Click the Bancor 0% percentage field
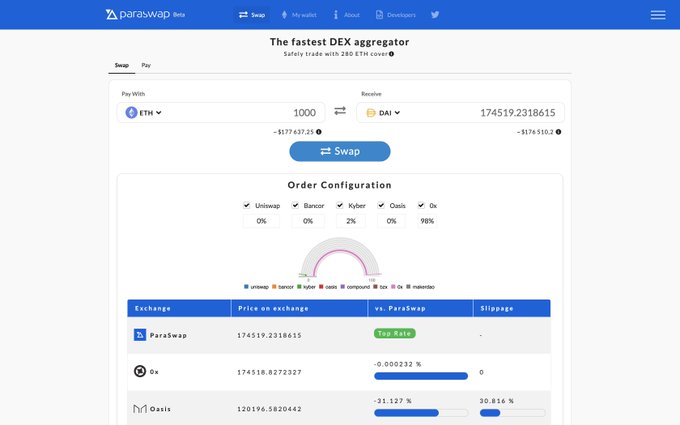 pos(308,221)
